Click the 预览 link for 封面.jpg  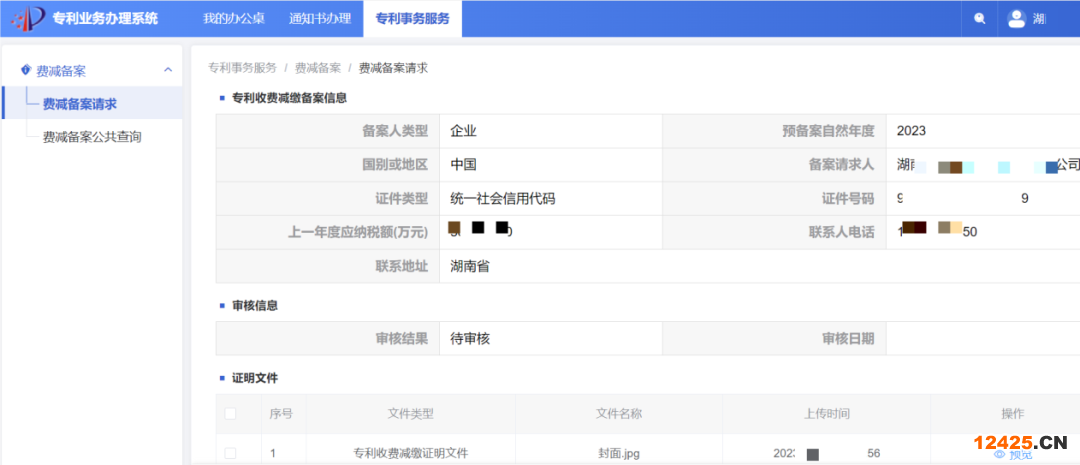(x=1021, y=455)
